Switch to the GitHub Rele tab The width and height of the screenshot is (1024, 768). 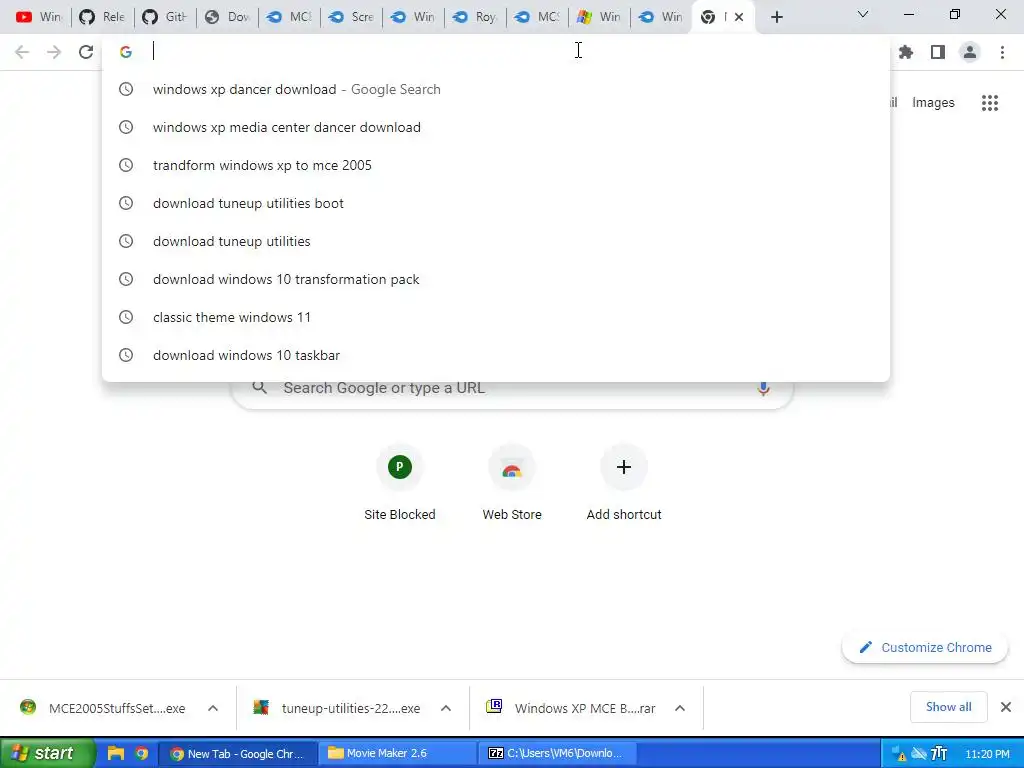click(102, 17)
